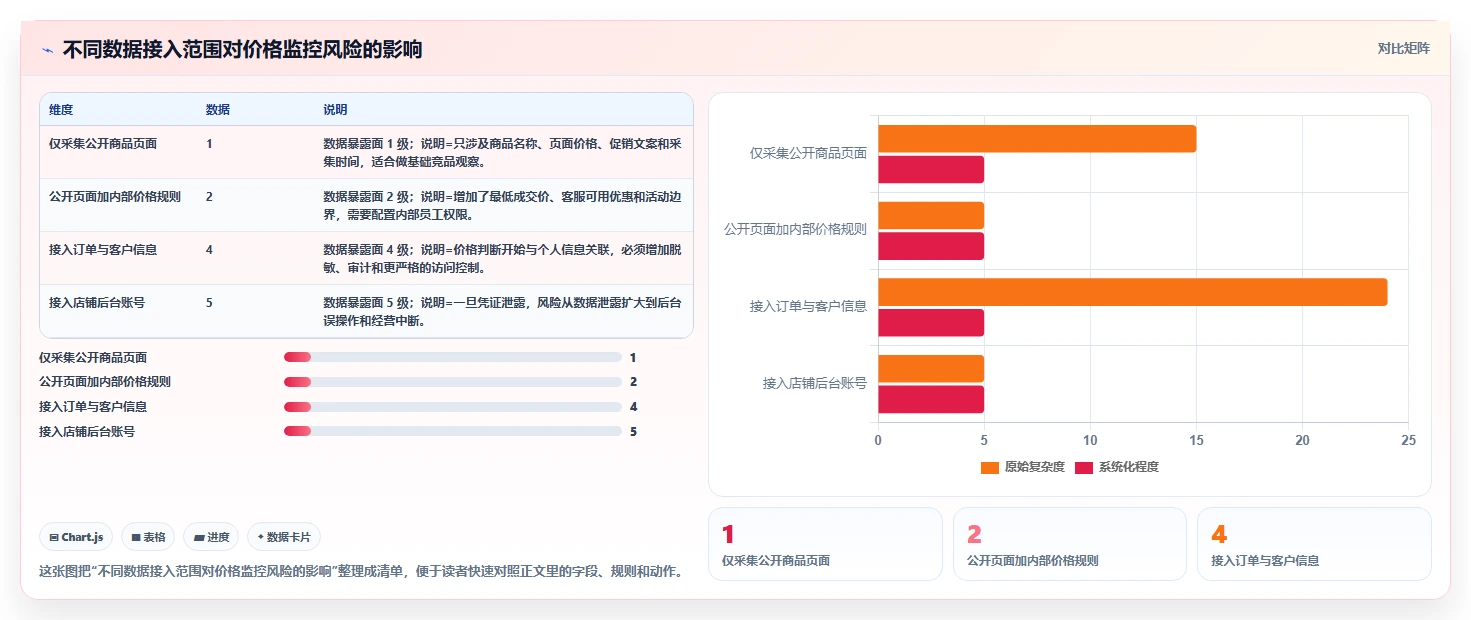This screenshot has height=620, width=1471.
Task: Click the x-axis tick label 10
Action: pos(1090,440)
